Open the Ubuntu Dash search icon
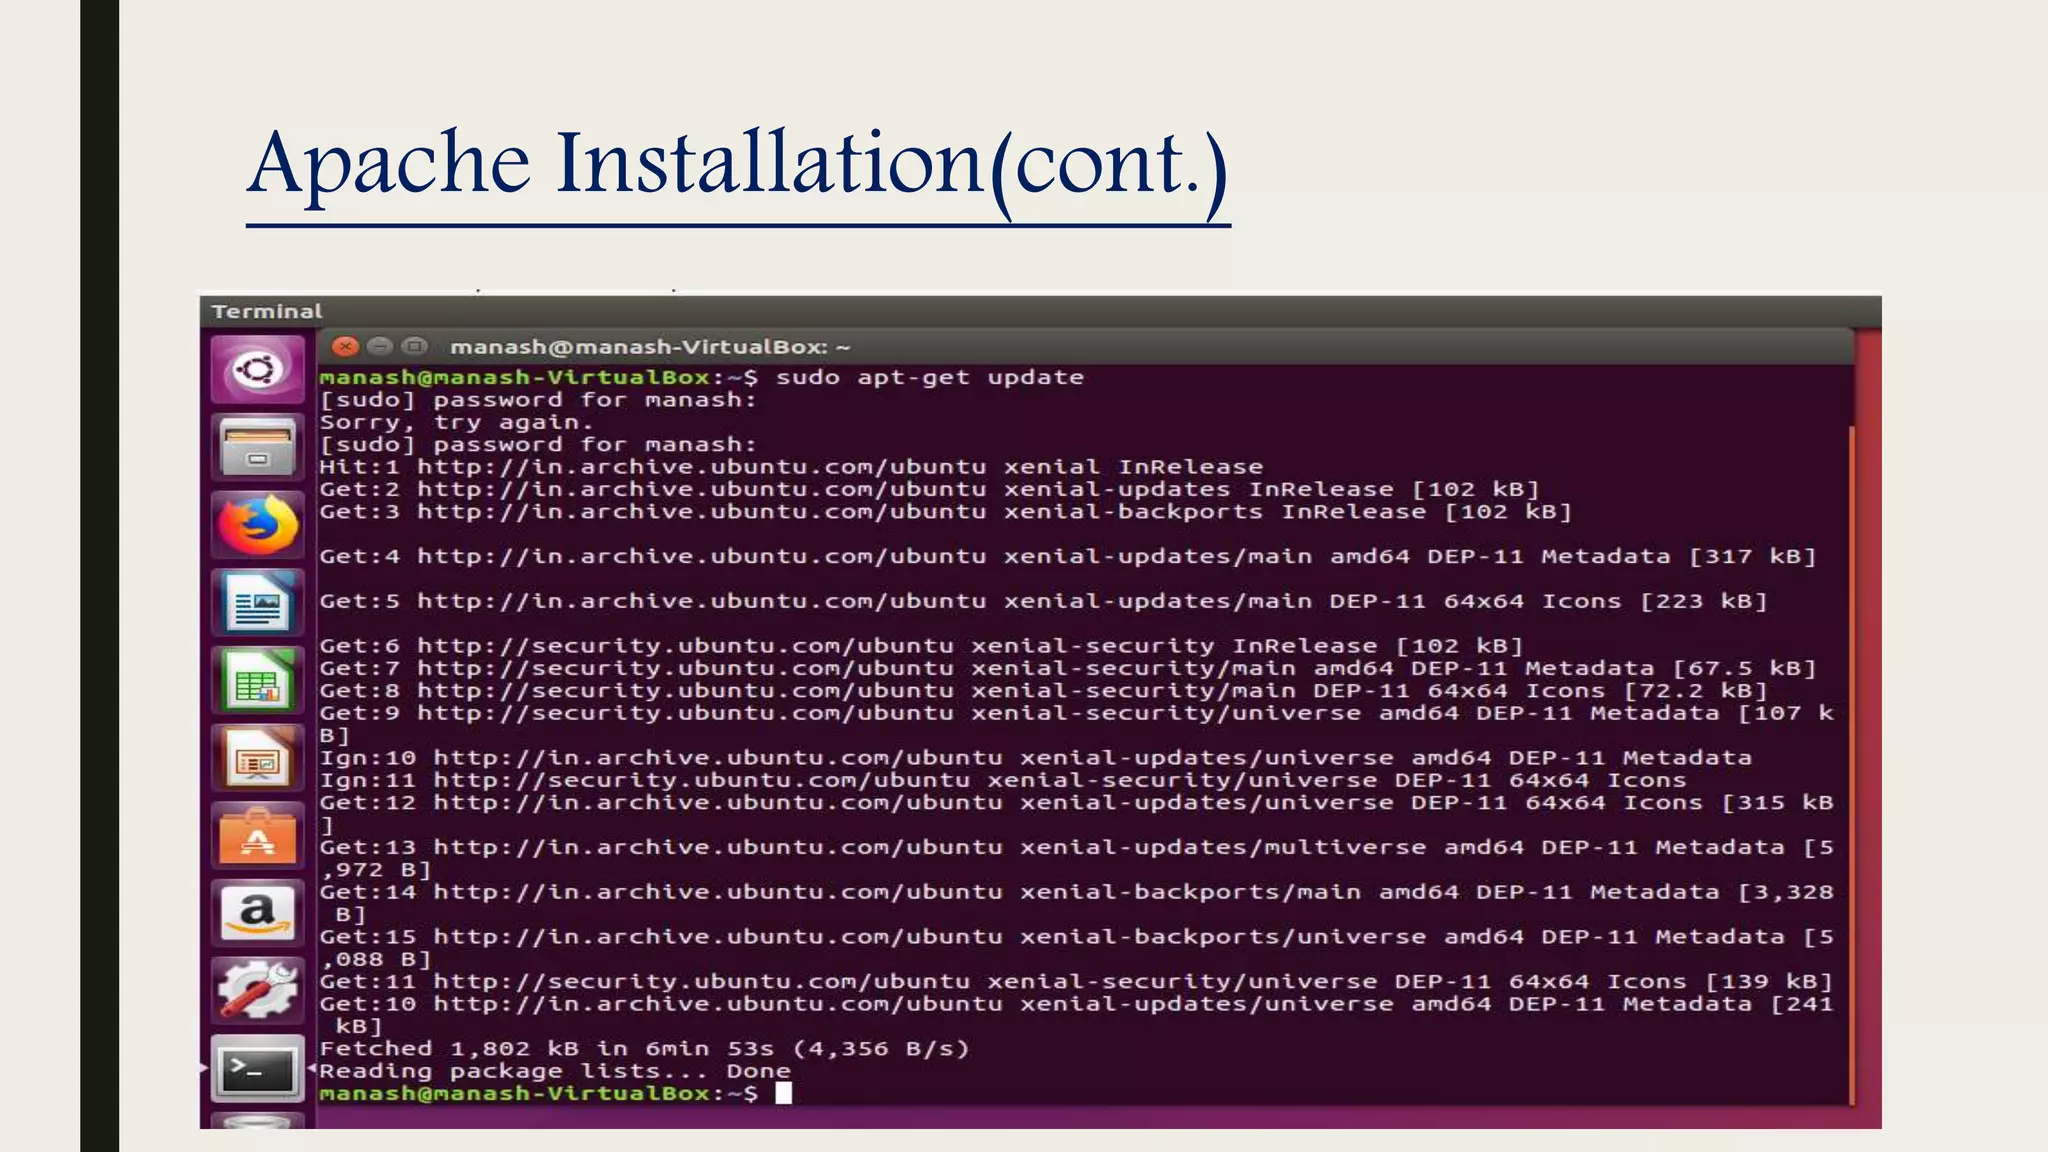This screenshot has height=1152, width=2048. coord(258,370)
